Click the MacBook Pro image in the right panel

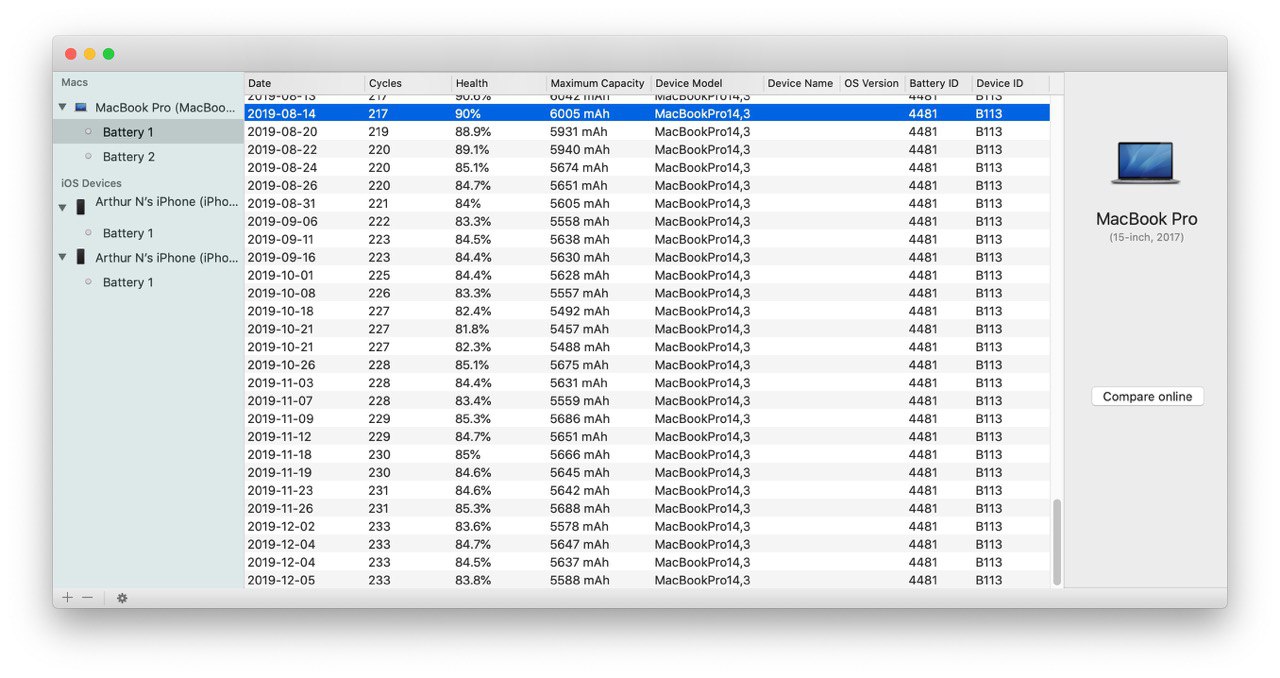(x=1145, y=163)
